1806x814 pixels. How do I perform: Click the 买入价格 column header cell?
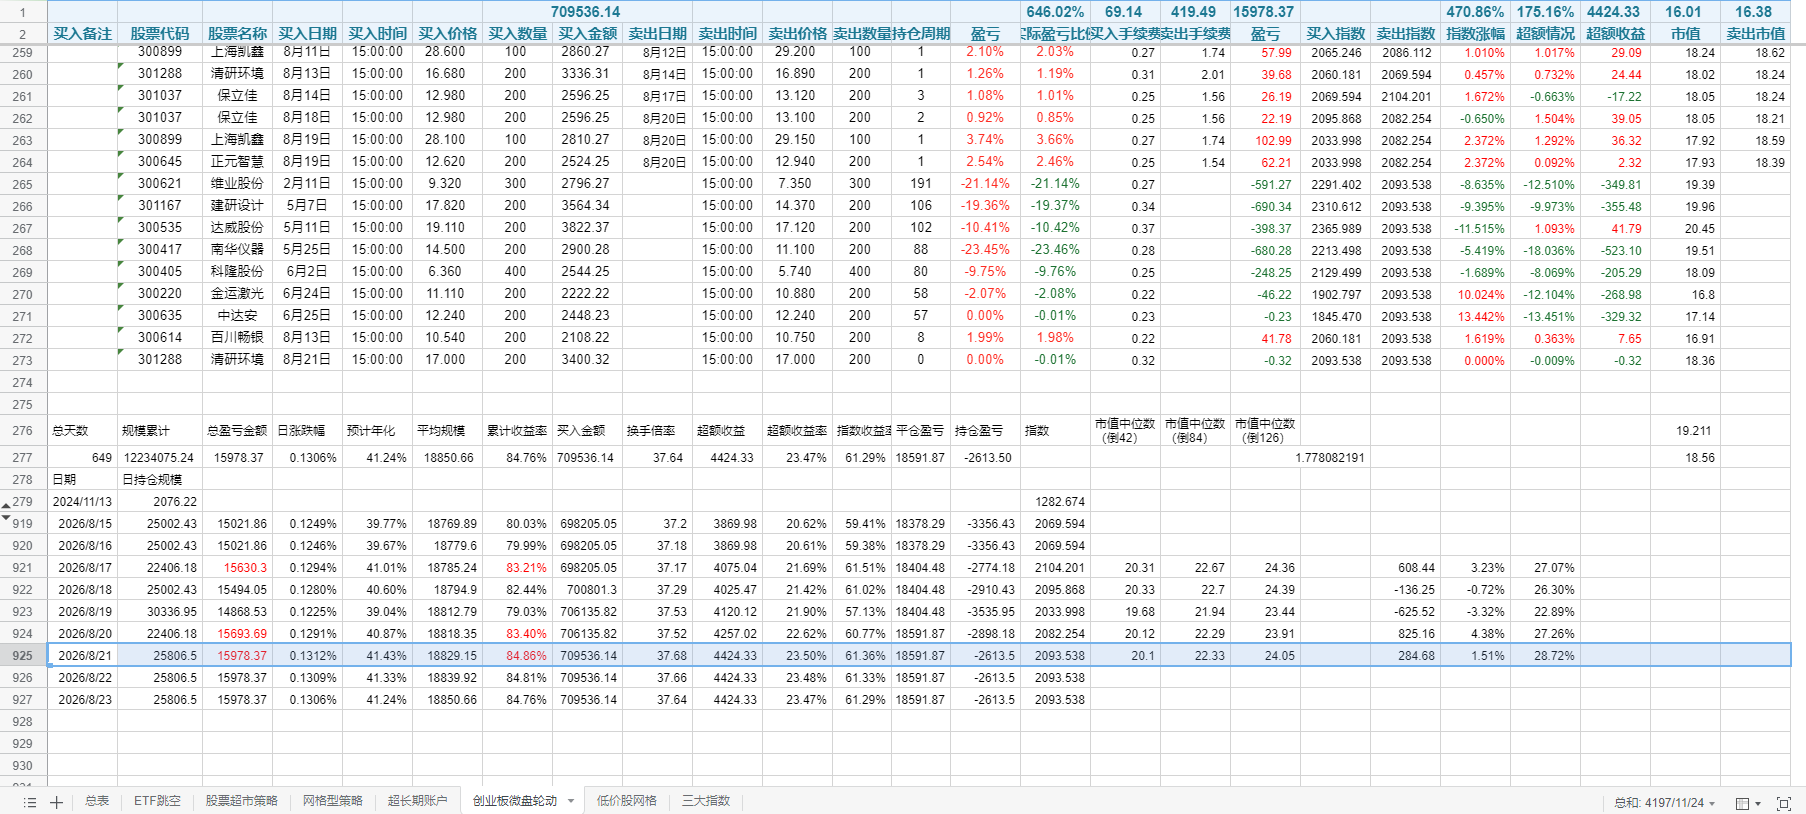point(447,33)
